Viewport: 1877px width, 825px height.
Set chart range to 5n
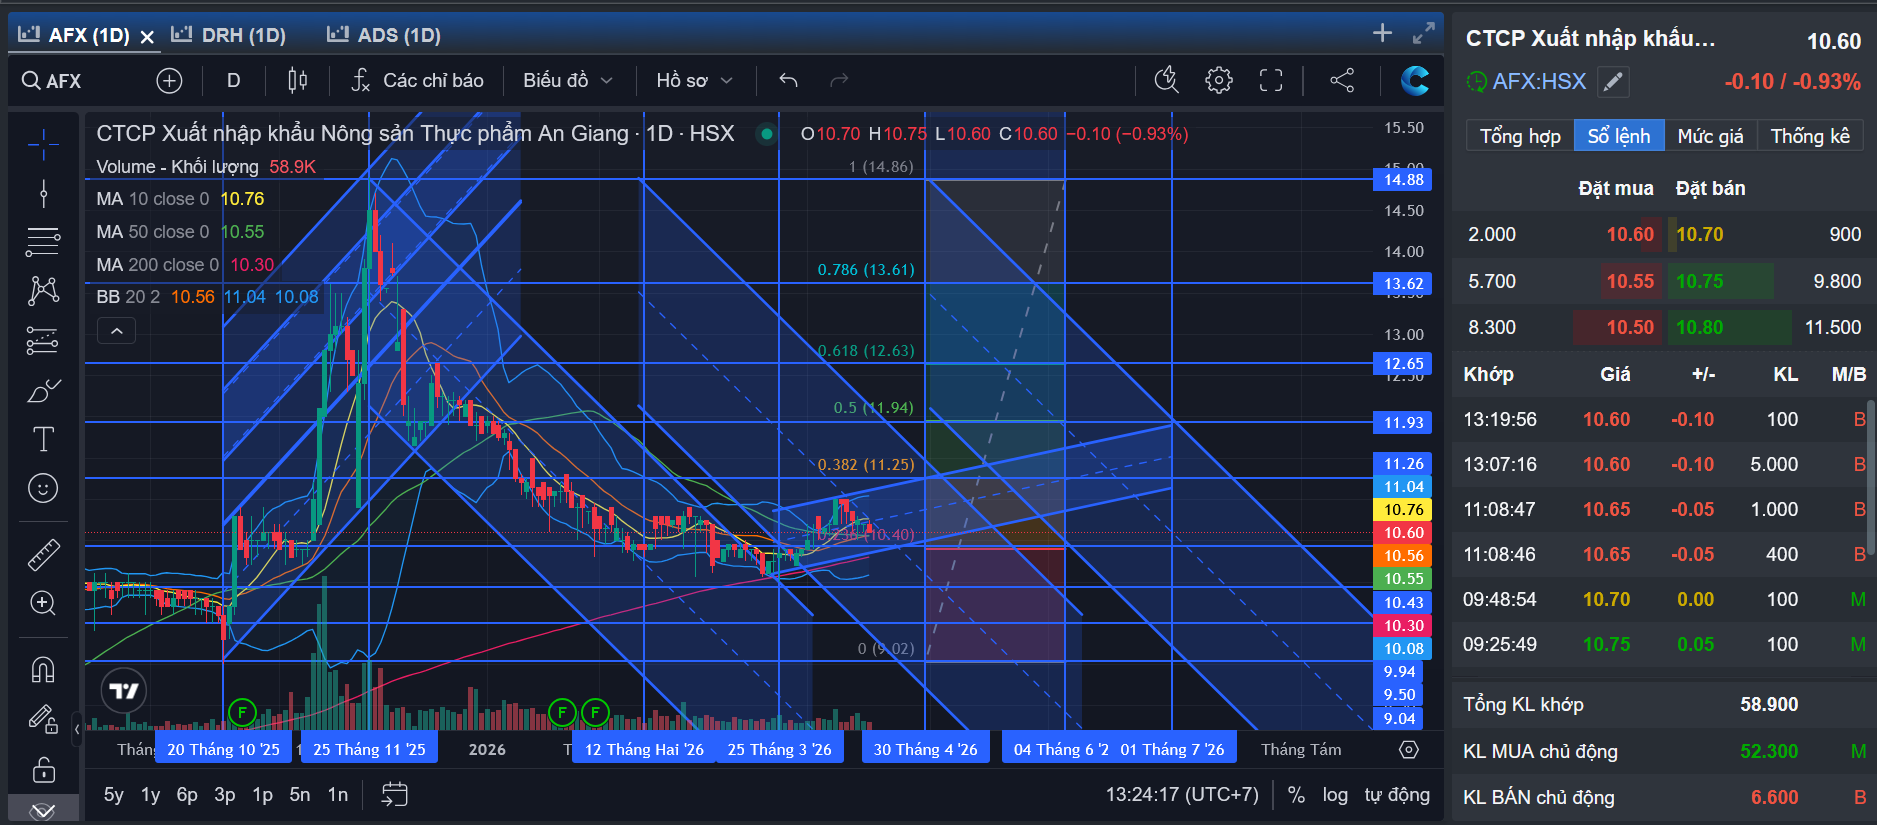300,795
